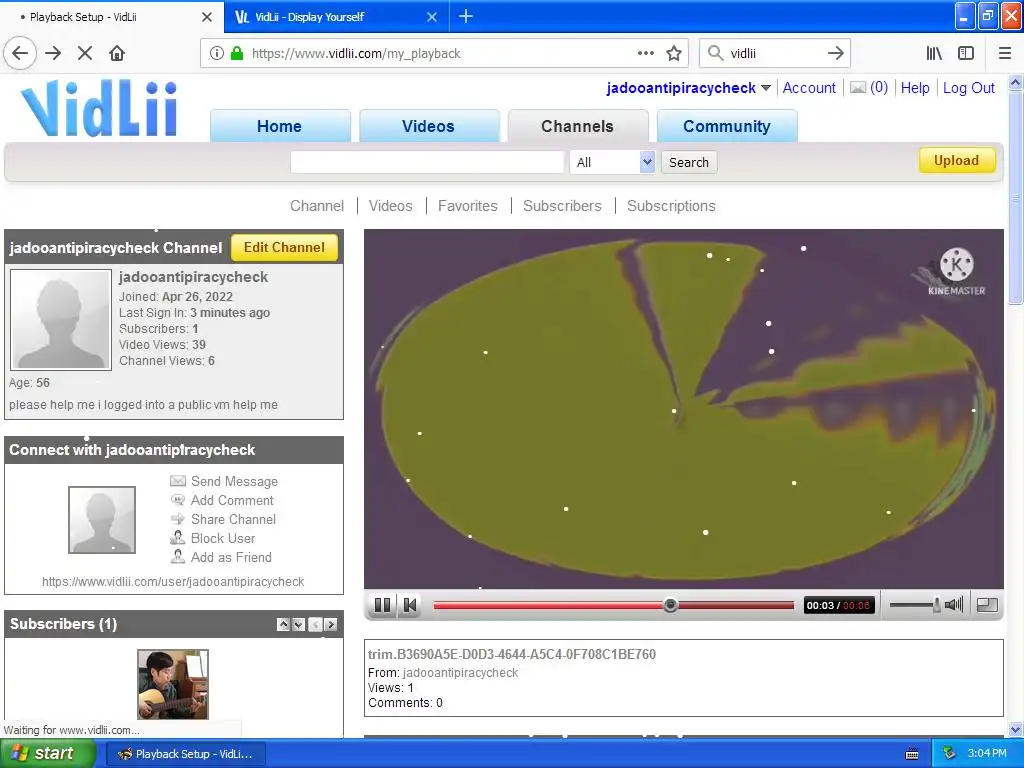1024x768 pixels.
Task: Open inbox via envelope icon
Action: (858, 88)
